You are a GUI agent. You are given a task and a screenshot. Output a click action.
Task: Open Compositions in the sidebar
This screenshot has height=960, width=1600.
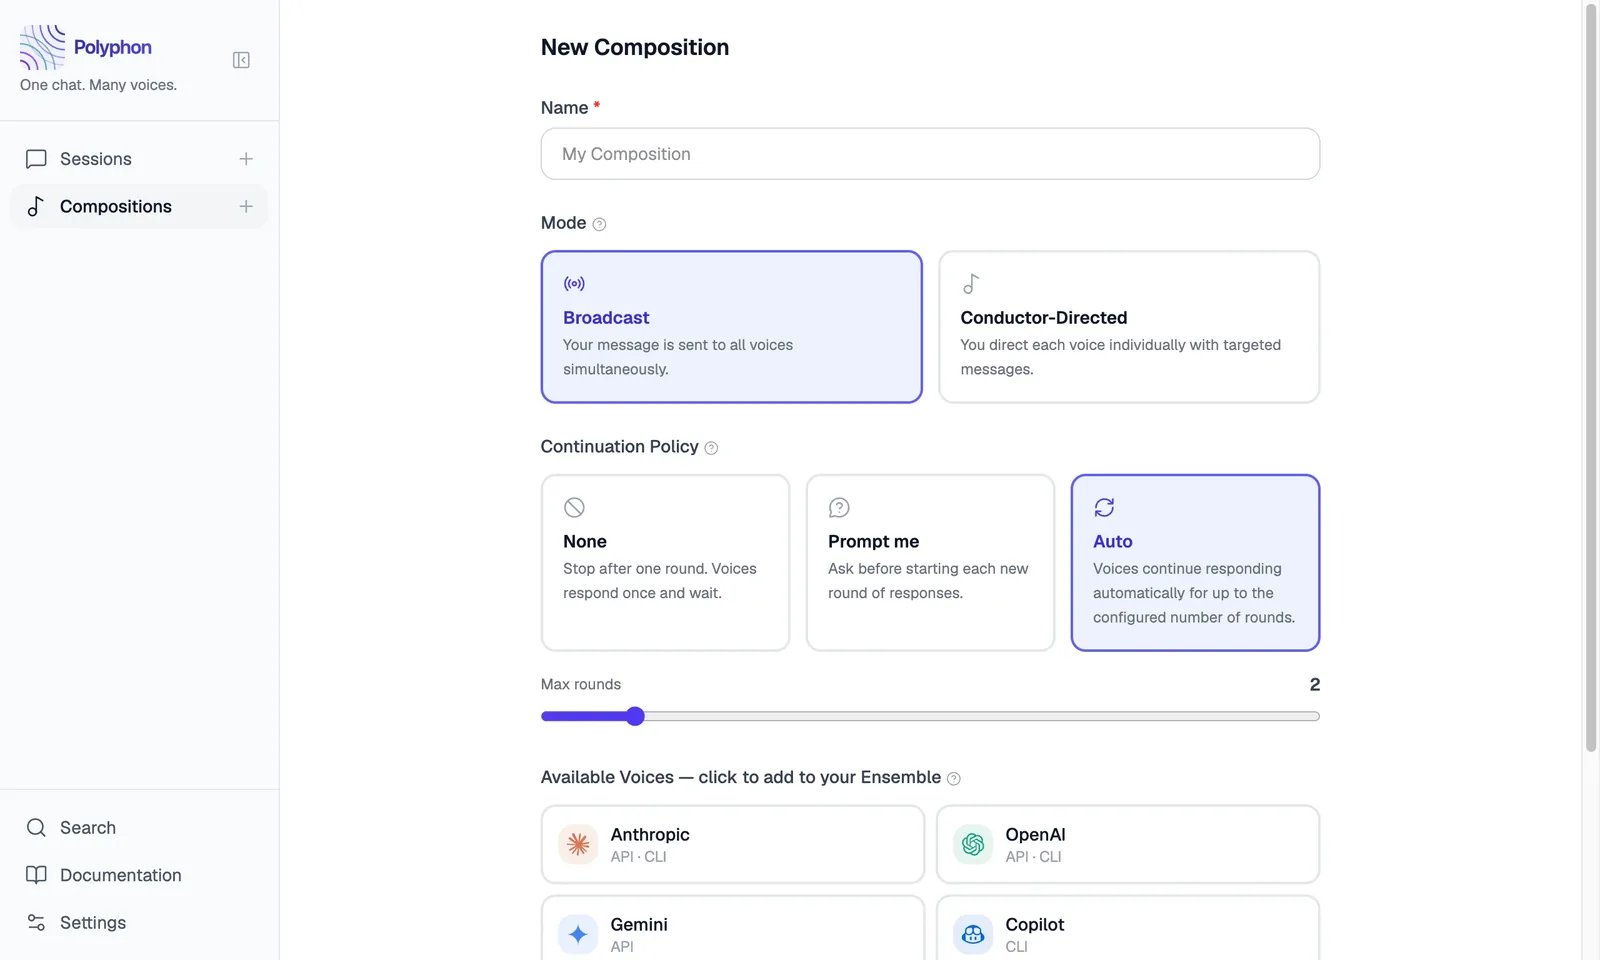116,206
